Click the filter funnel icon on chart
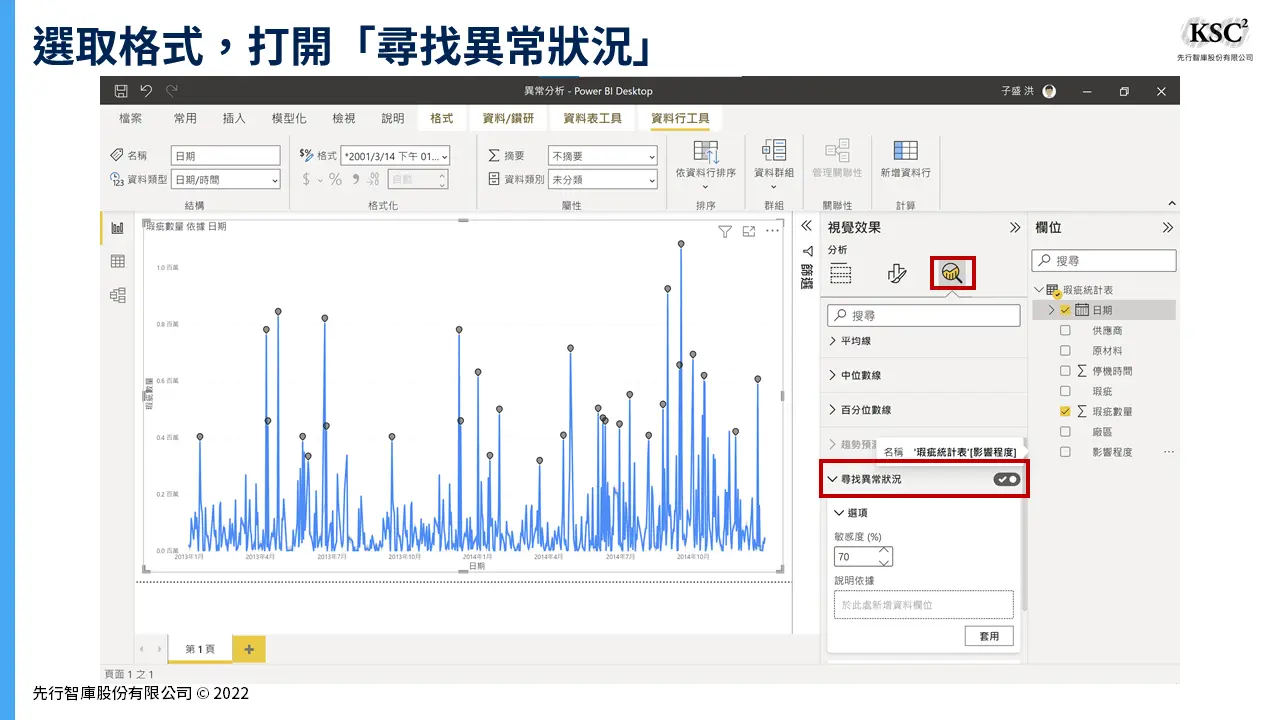This screenshot has width=1280, height=720. point(726,231)
